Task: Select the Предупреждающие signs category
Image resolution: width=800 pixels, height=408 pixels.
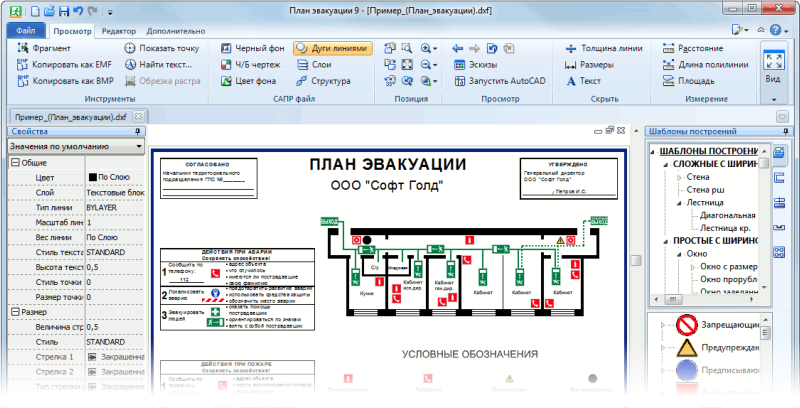Action: [x=717, y=347]
